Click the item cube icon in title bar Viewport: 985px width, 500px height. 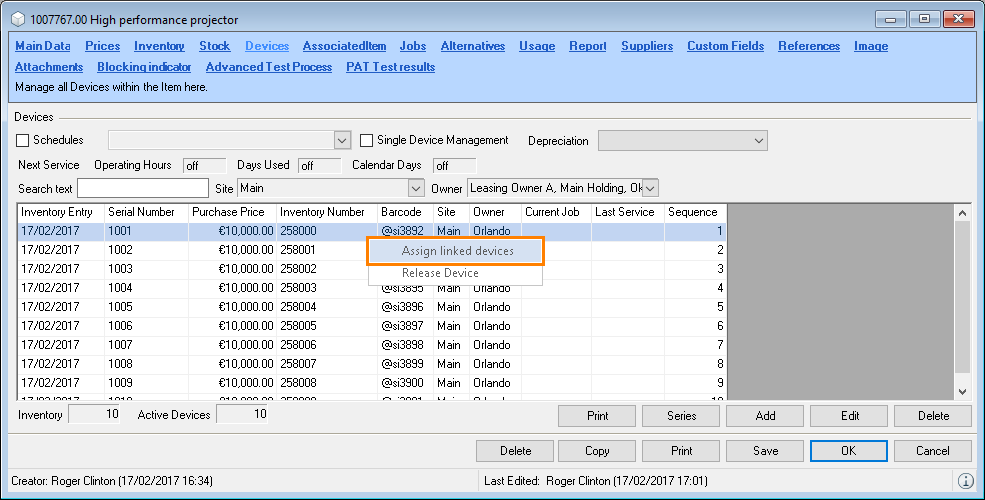[17, 20]
